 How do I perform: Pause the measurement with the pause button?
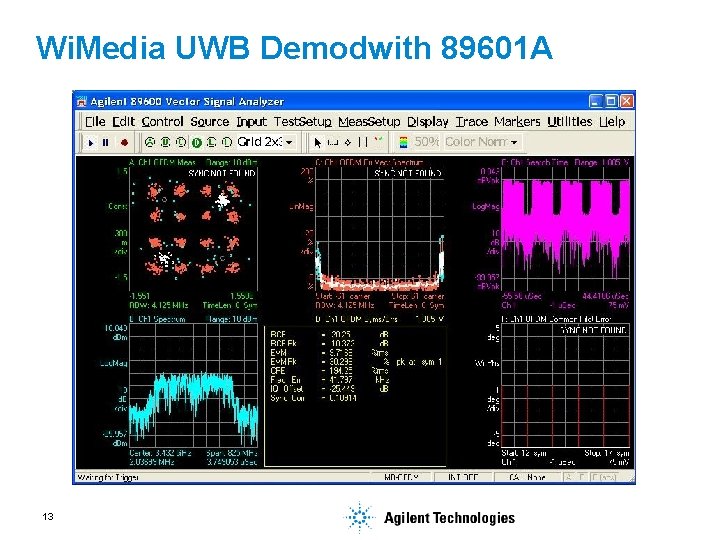pyautogui.click(x=106, y=143)
